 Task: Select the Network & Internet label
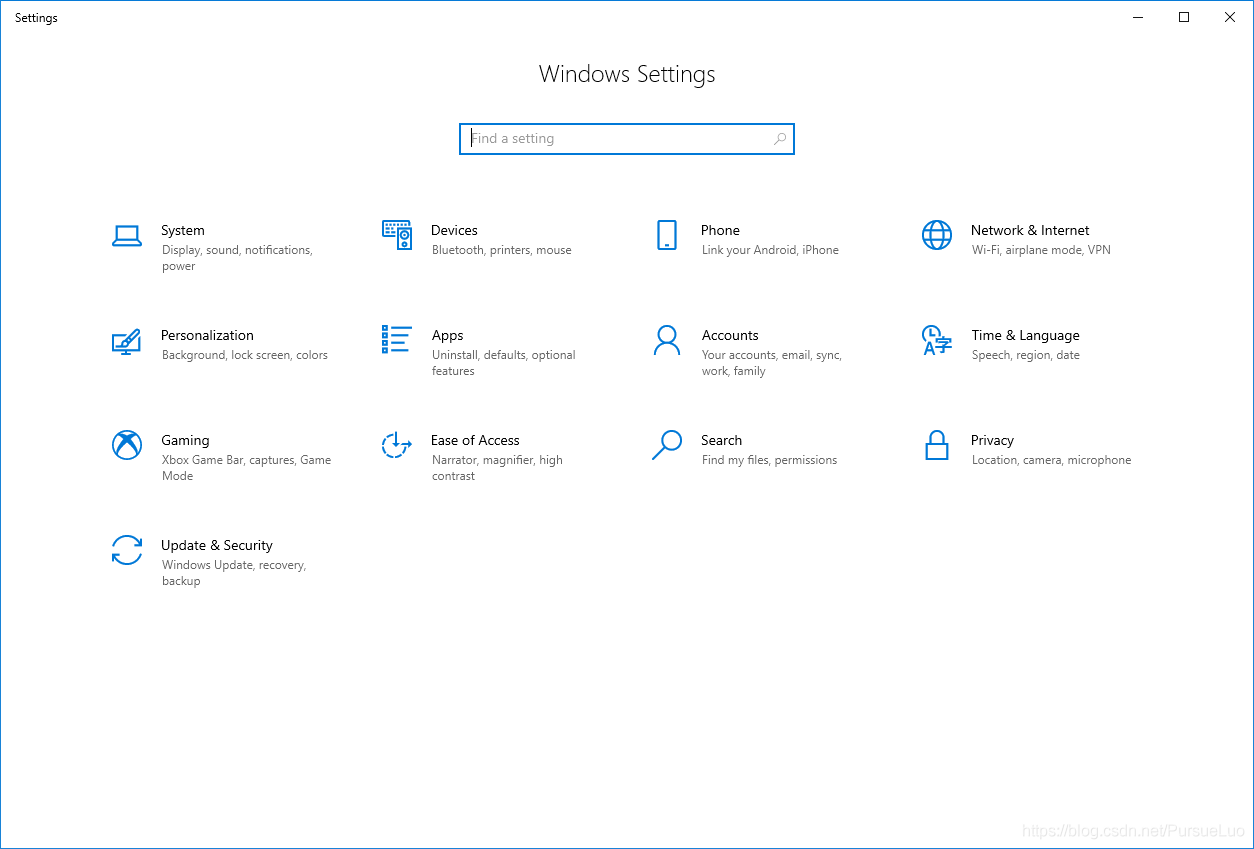1030,230
